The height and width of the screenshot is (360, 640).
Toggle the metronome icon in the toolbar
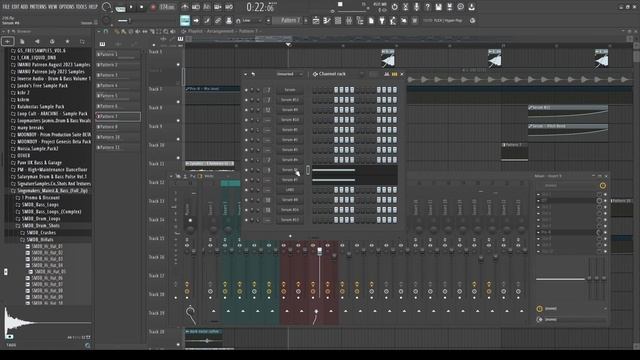pyautogui.click(x=185, y=7)
